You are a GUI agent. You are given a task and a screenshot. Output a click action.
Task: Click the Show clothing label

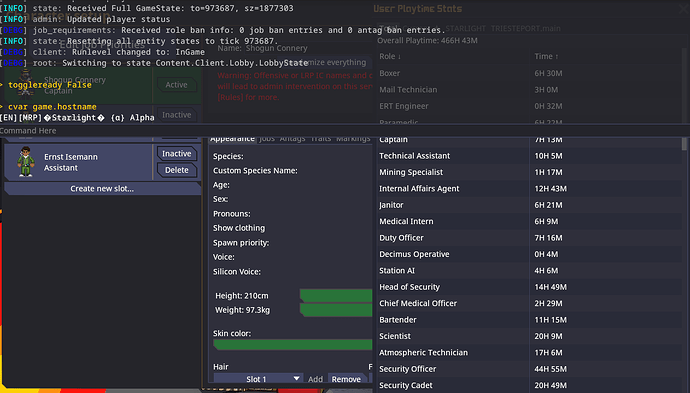pyautogui.click(x=239, y=228)
